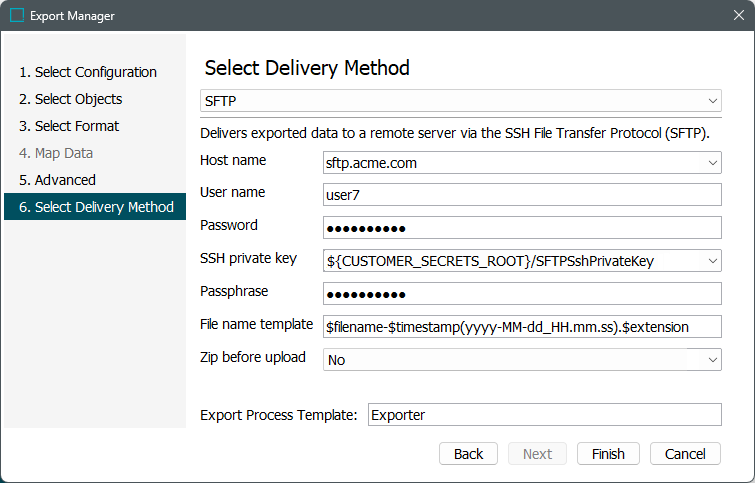The image size is (755, 483).
Task: Click the Host name text sftp.acme.com
Action: [371, 162]
